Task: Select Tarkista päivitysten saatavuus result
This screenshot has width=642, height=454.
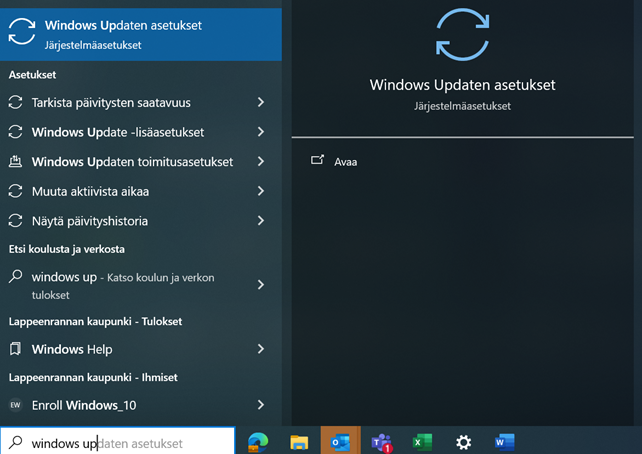Action: click(x=140, y=102)
